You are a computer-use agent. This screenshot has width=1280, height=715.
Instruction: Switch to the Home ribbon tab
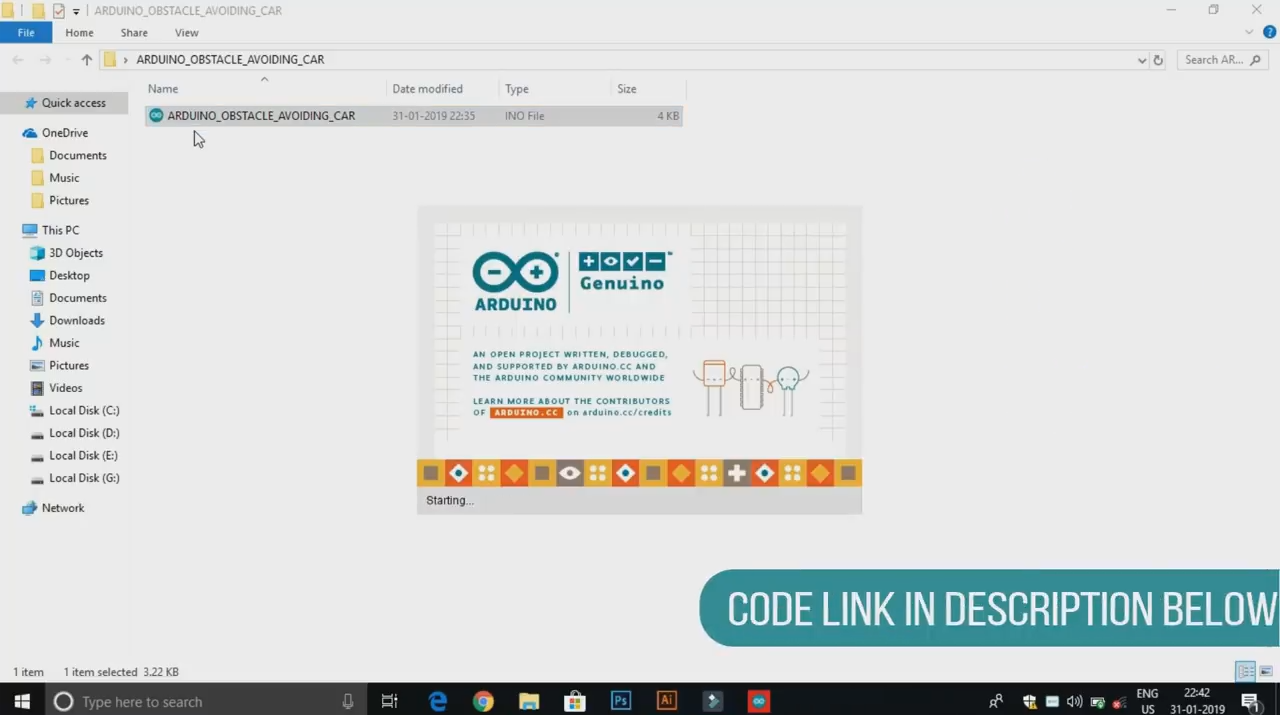click(79, 33)
